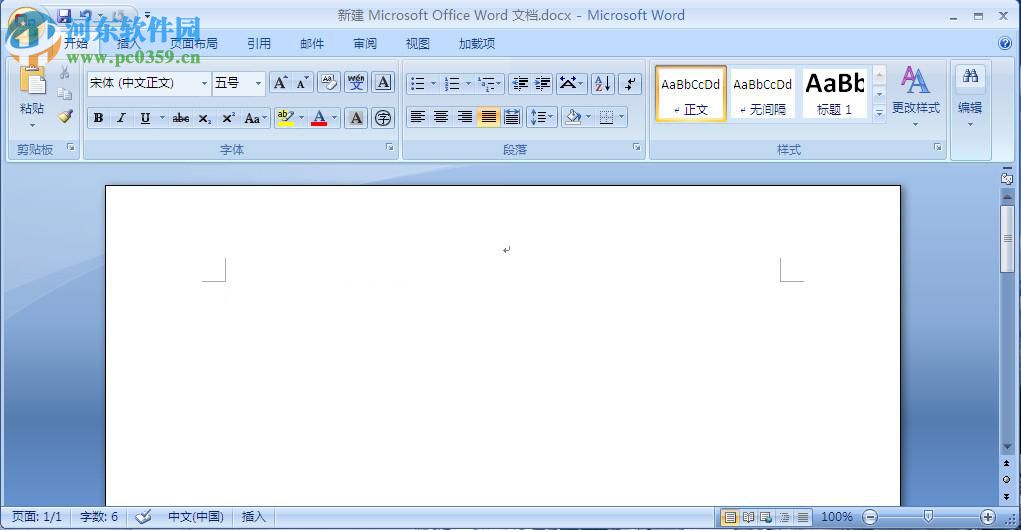Show or hide paragraph marks
Image resolution: width=1021 pixels, height=530 pixels.
[x=630, y=83]
